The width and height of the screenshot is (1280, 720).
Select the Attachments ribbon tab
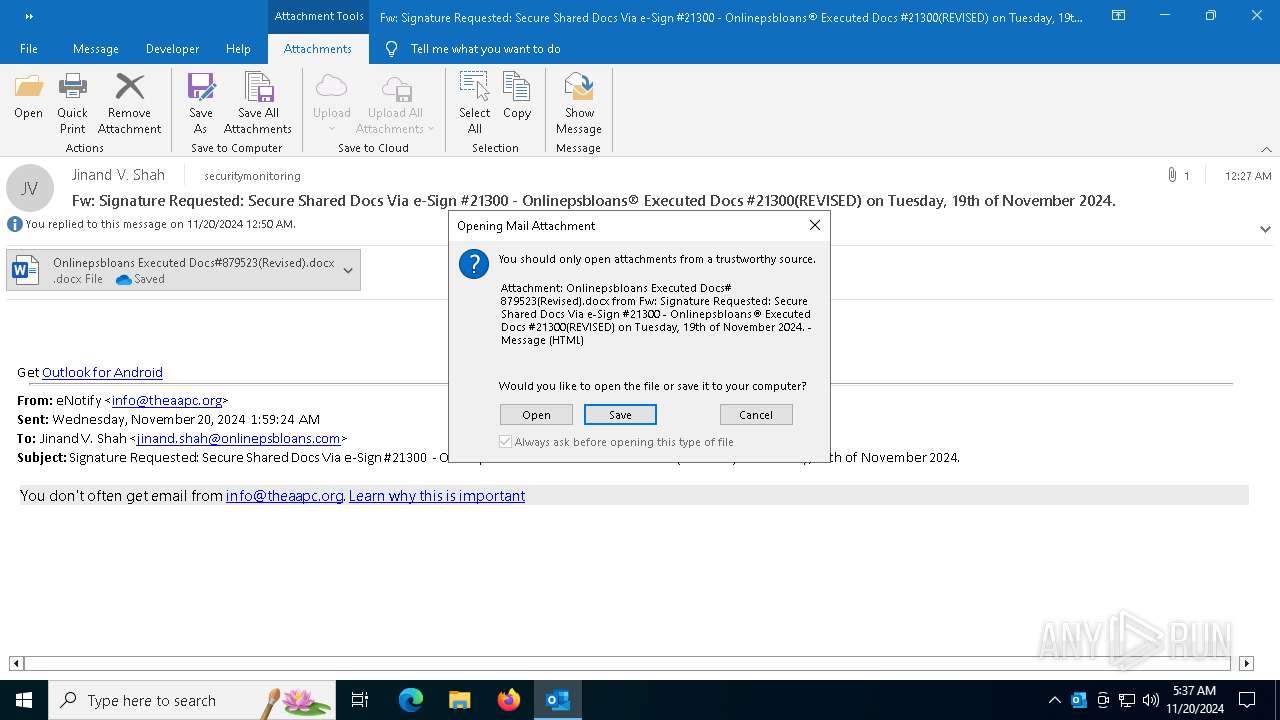[x=318, y=49]
